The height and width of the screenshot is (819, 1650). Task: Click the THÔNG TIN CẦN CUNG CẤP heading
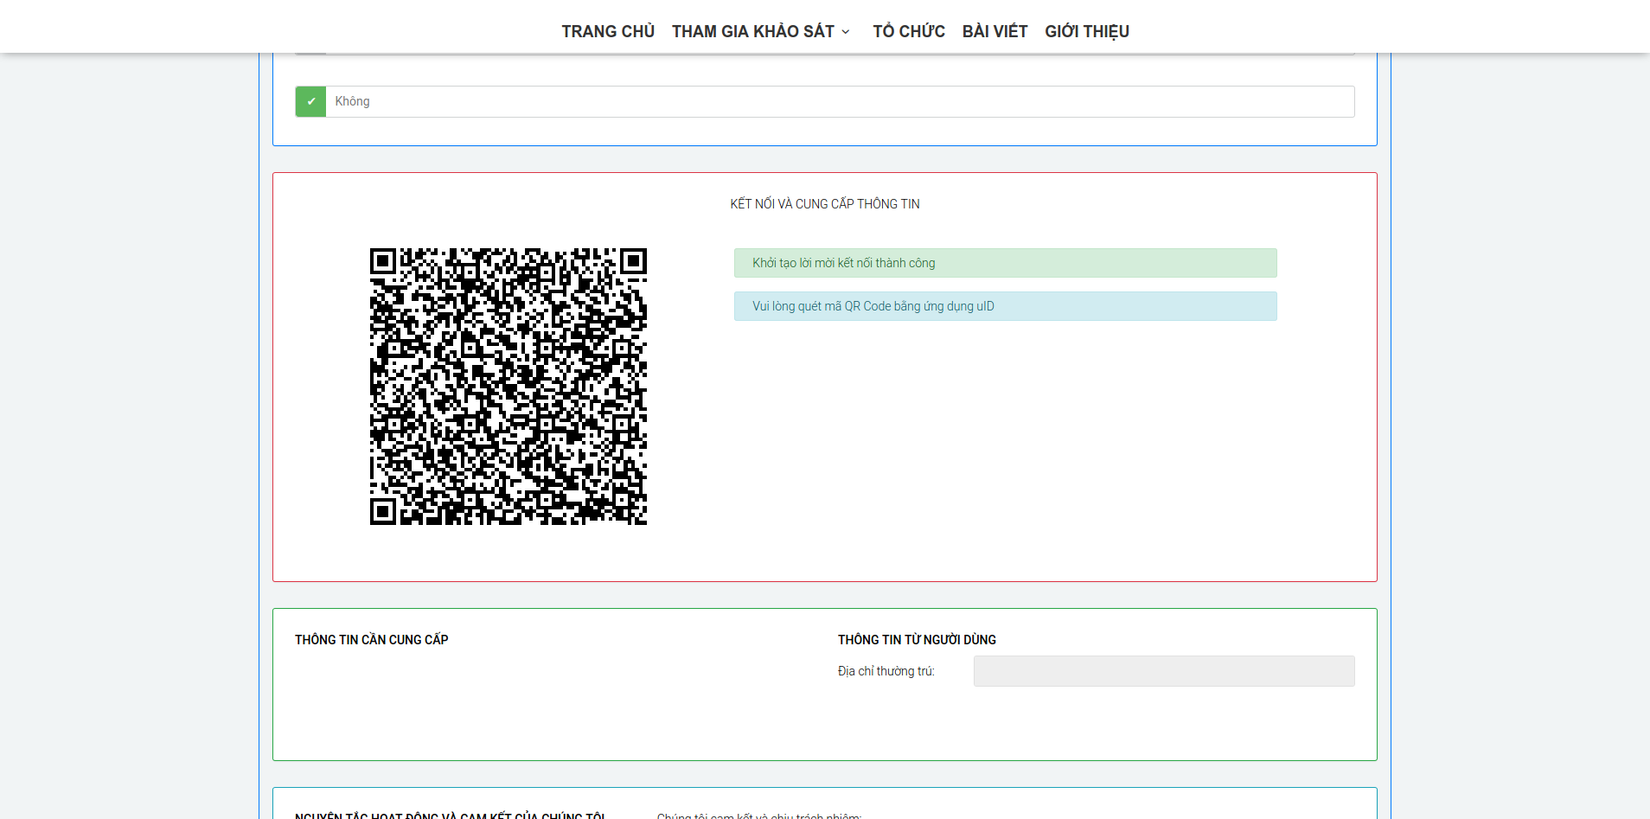[x=372, y=640]
